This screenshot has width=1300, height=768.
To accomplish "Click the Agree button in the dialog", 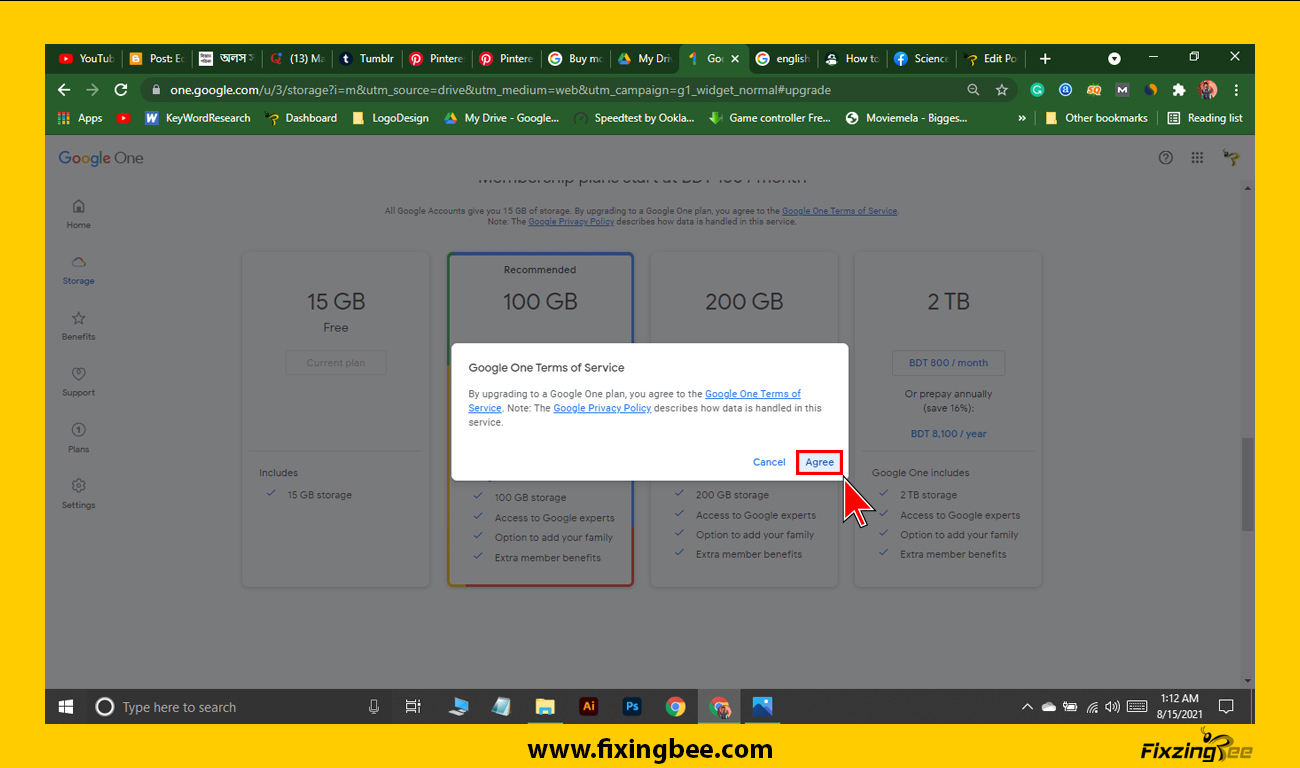I will pos(819,462).
